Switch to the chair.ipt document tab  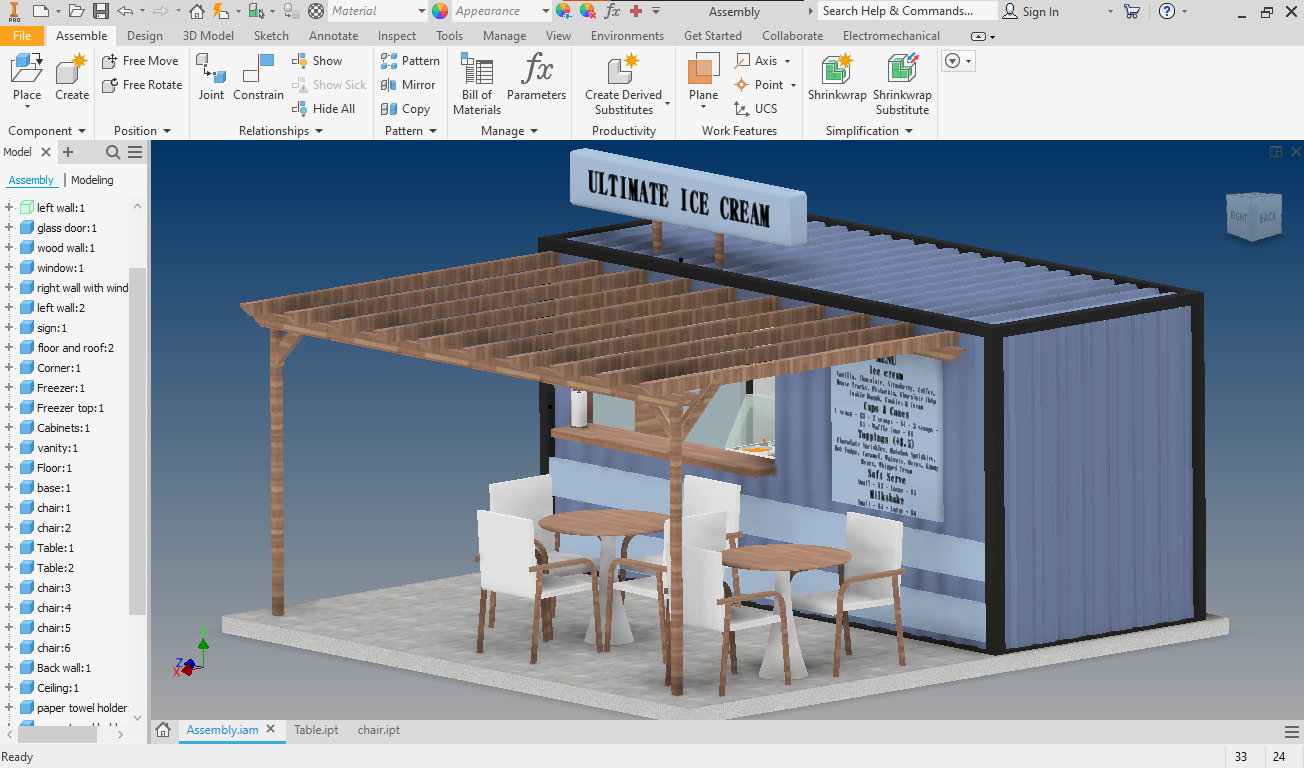pos(379,730)
